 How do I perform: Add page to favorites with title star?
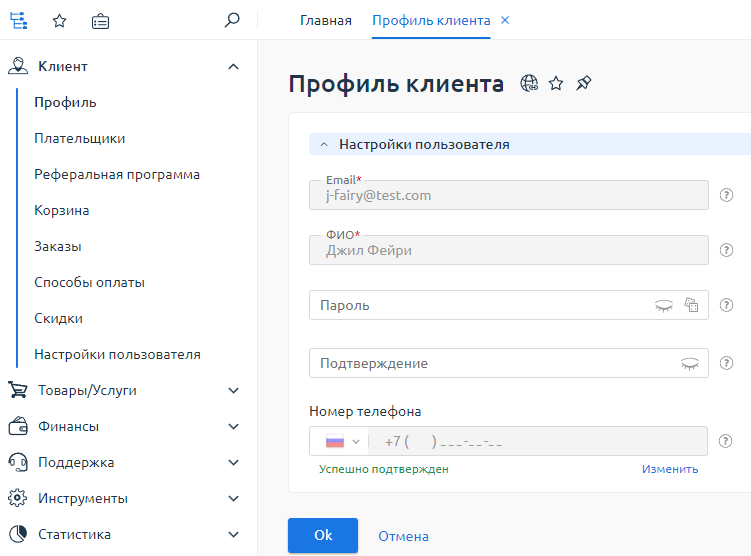pos(557,84)
